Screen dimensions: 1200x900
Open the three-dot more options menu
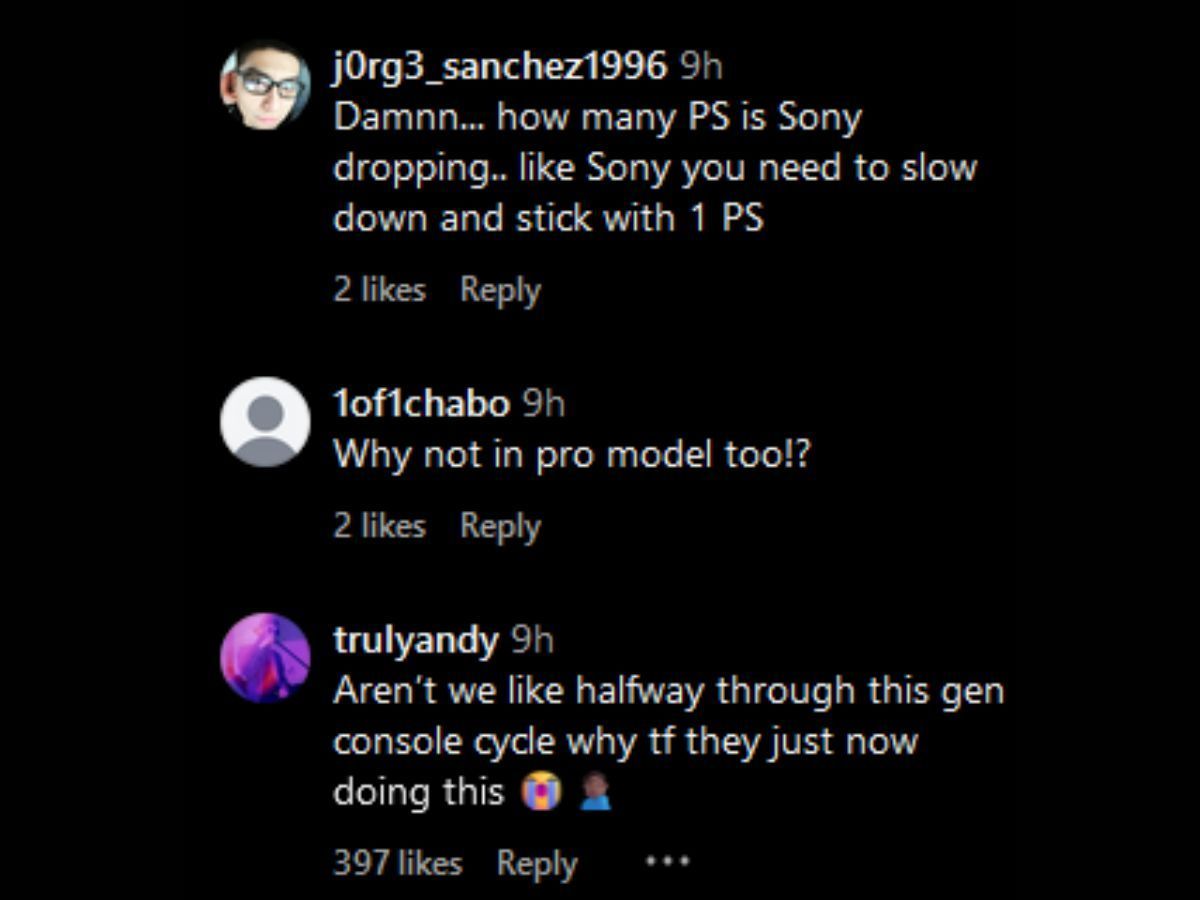[667, 861]
